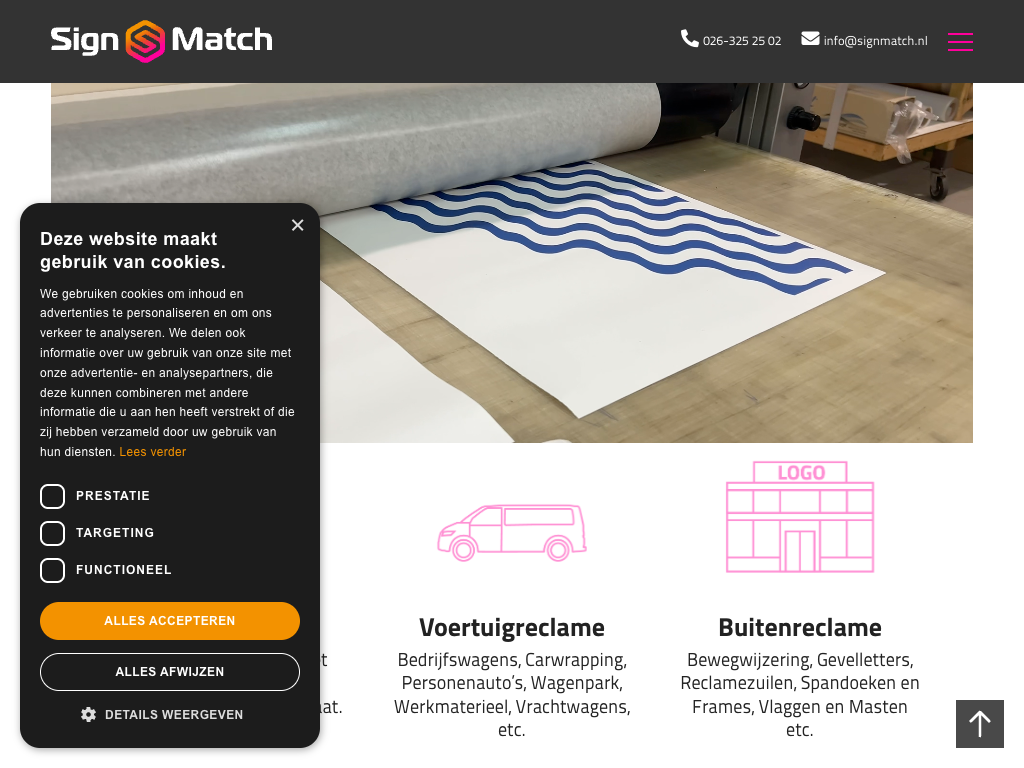Viewport: 1024px width, 768px height.
Task: Click the phone icon in header
Action: [x=690, y=39]
